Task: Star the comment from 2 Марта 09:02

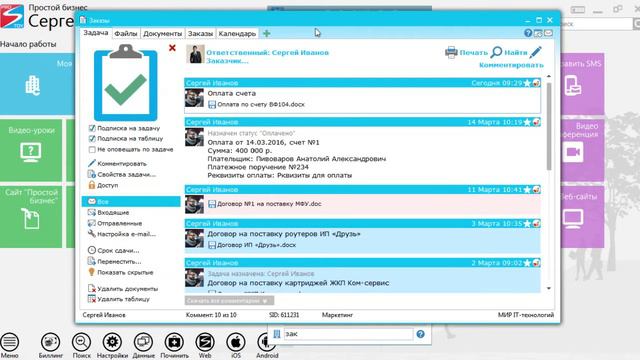Action: 527,263
